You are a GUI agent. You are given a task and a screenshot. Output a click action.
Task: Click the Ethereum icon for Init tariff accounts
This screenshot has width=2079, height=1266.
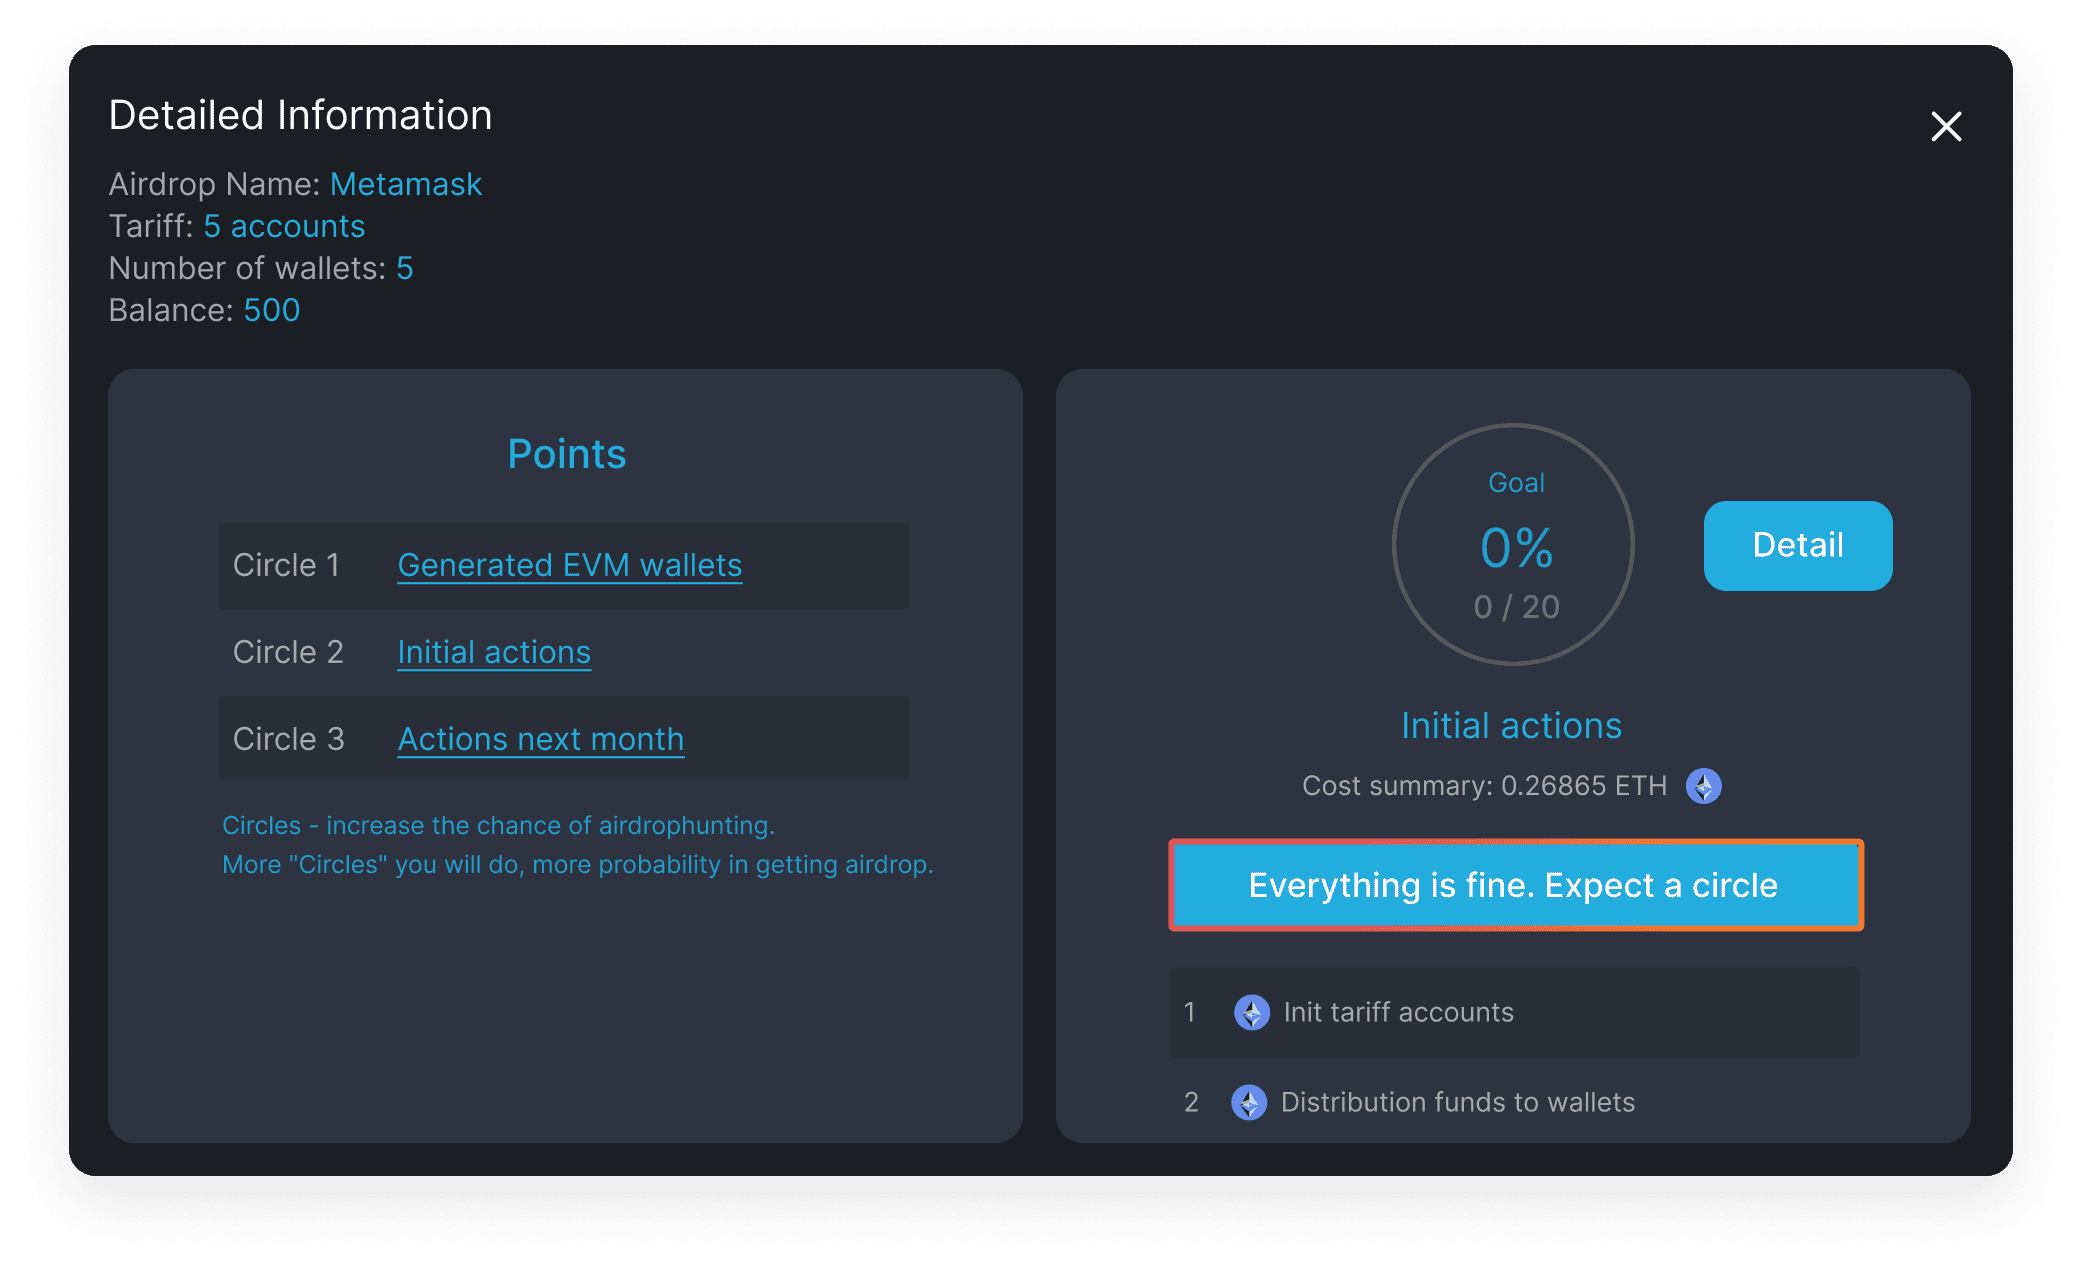point(1251,1012)
